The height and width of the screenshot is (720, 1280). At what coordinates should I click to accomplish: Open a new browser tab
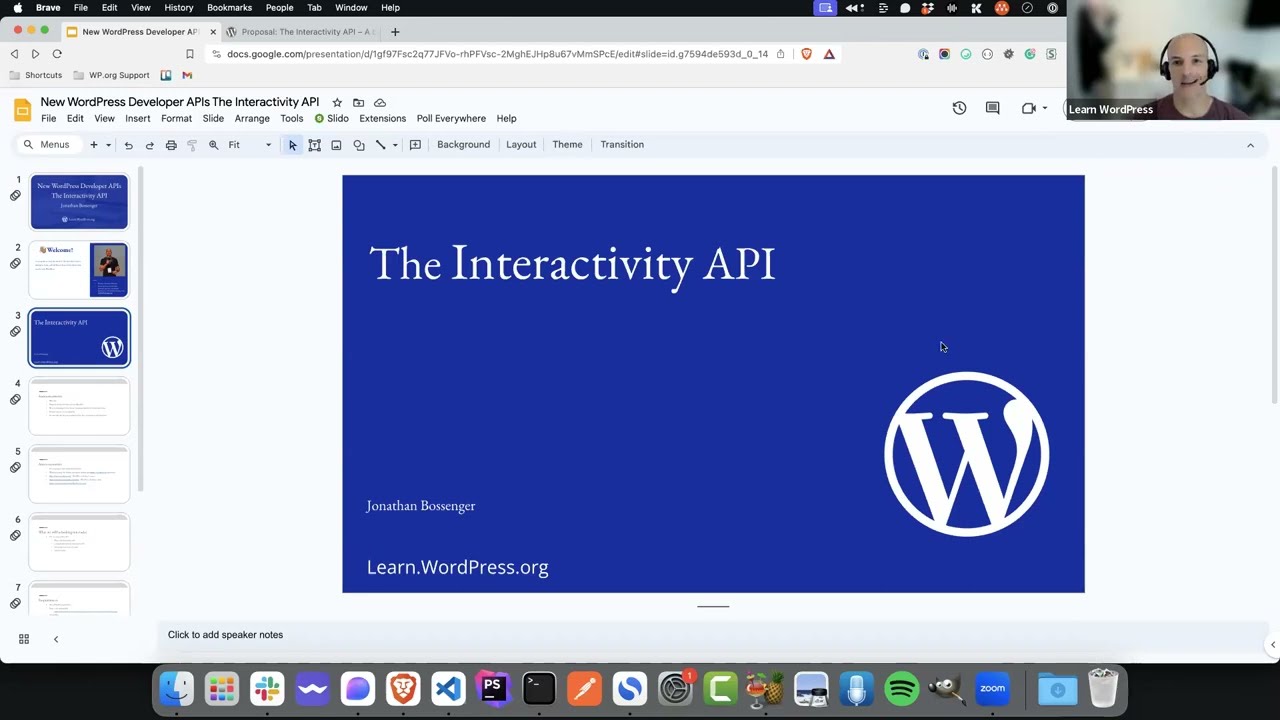click(395, 32)
